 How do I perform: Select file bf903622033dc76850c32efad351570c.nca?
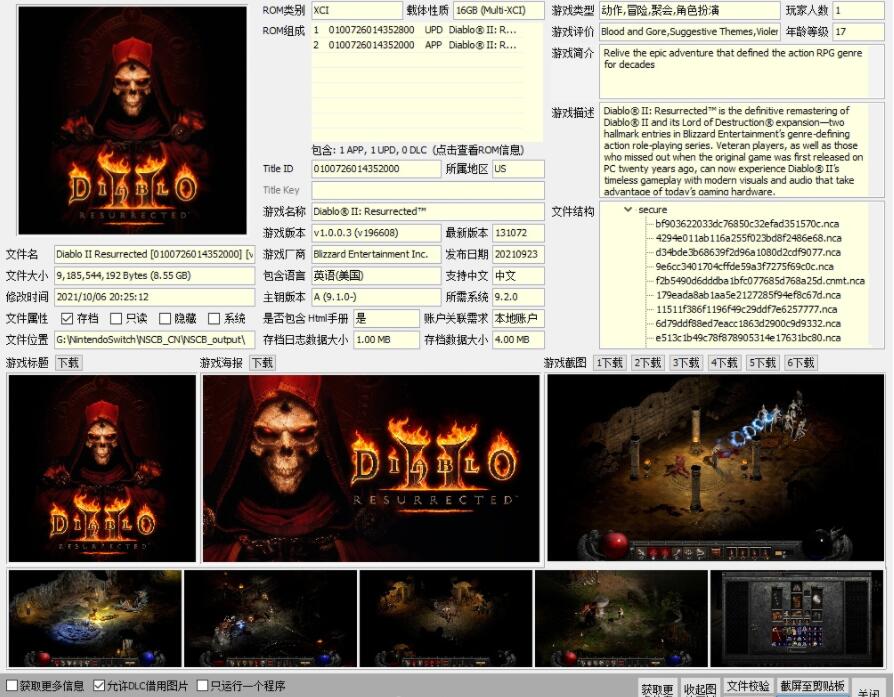pos(747,224)
